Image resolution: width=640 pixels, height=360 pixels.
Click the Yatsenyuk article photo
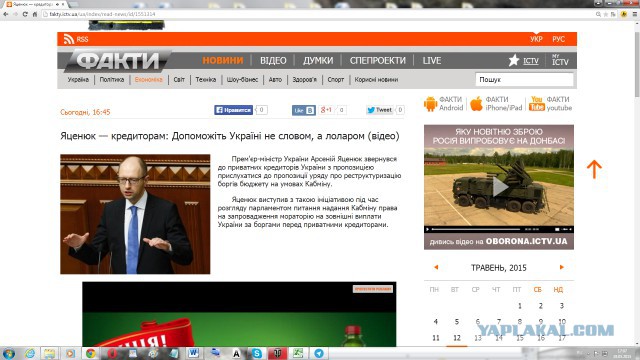(135, 214)
